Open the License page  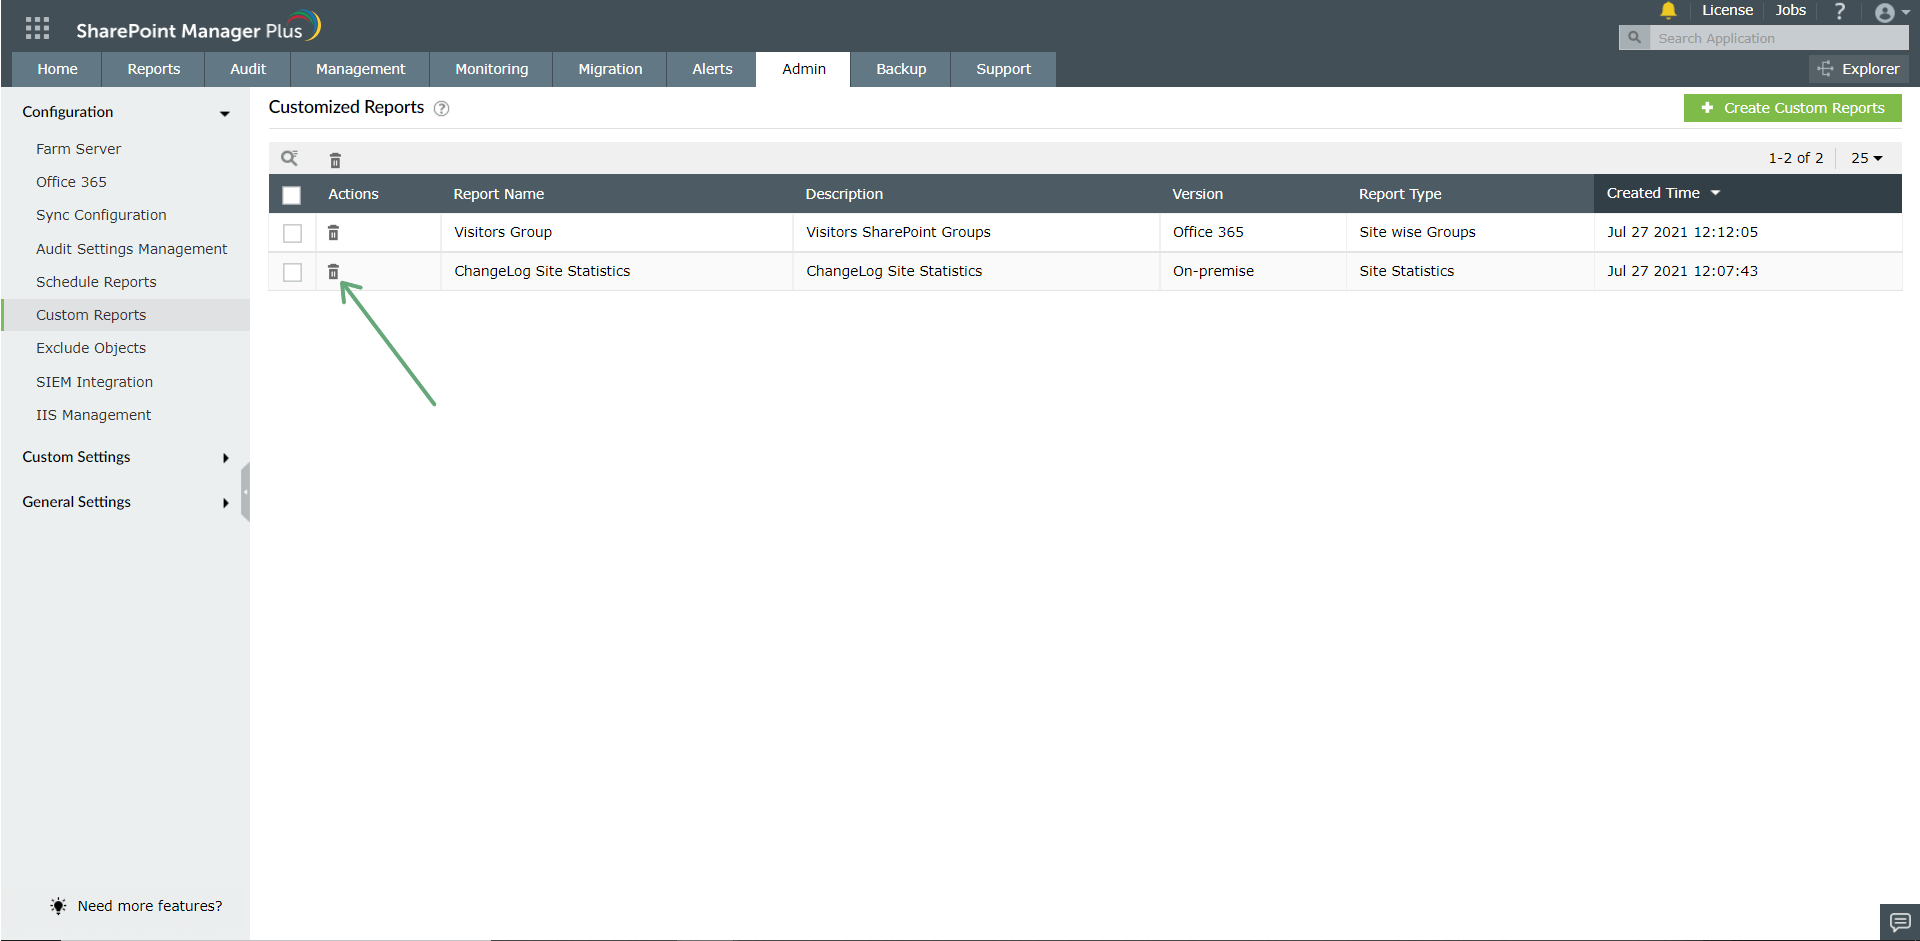pos(1727,10)
